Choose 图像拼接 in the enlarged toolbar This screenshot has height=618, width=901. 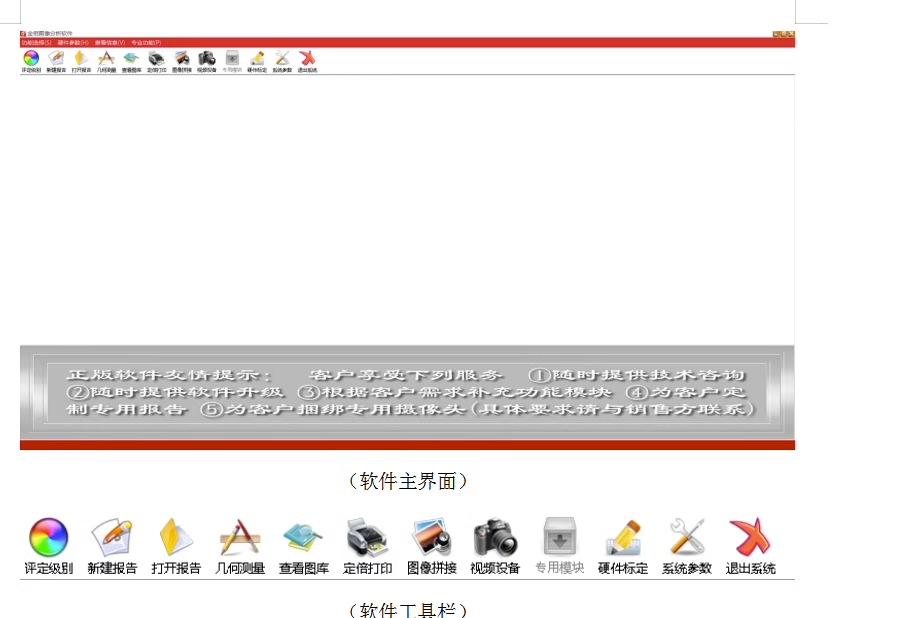(x=431, y=538)
